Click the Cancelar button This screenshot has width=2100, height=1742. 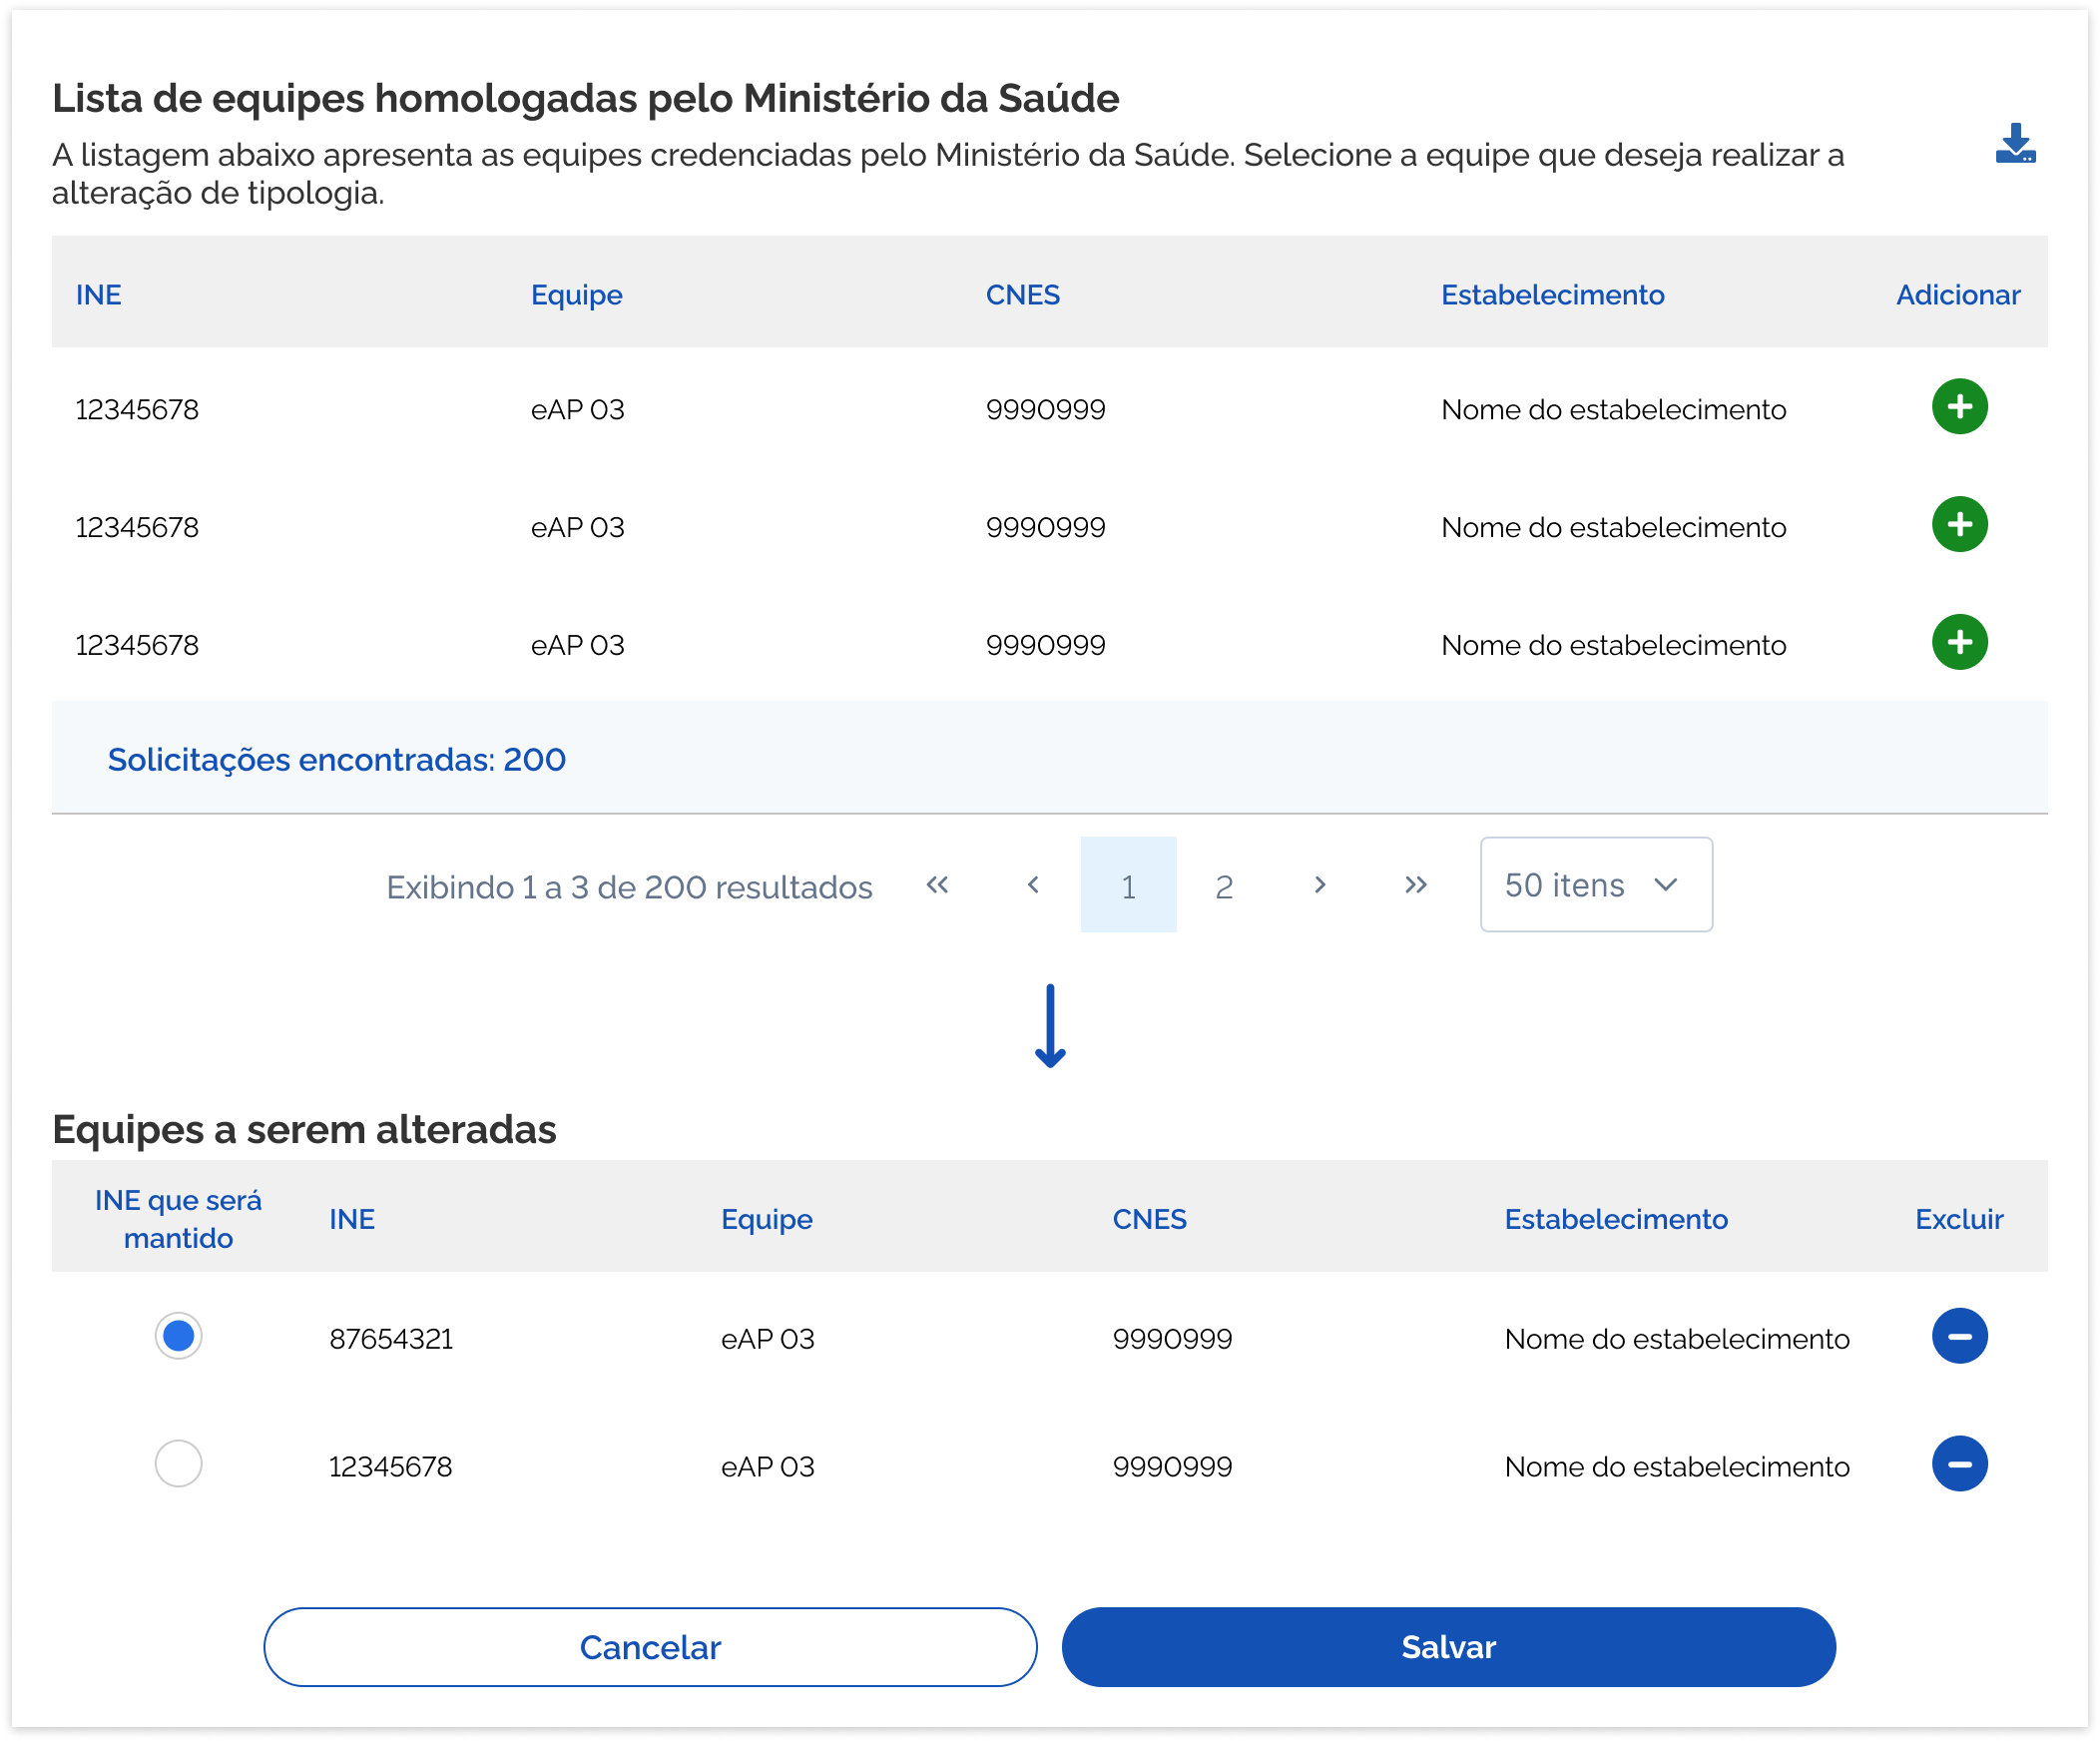(650, 1647)
